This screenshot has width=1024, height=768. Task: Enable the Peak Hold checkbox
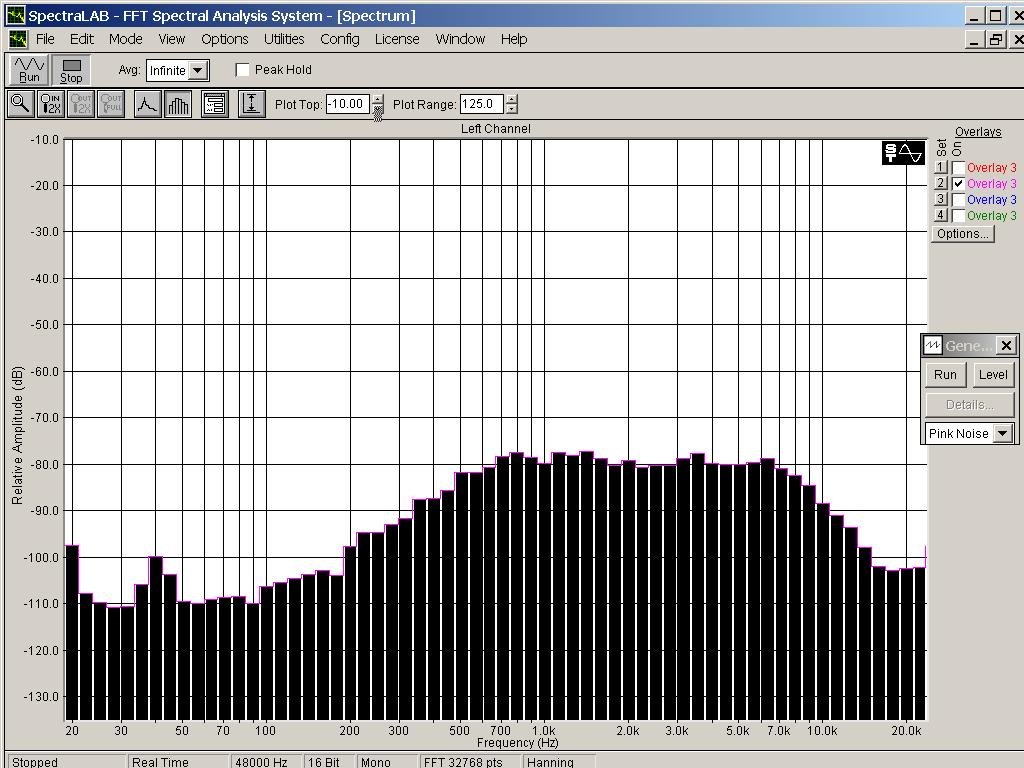click(242, 70)
